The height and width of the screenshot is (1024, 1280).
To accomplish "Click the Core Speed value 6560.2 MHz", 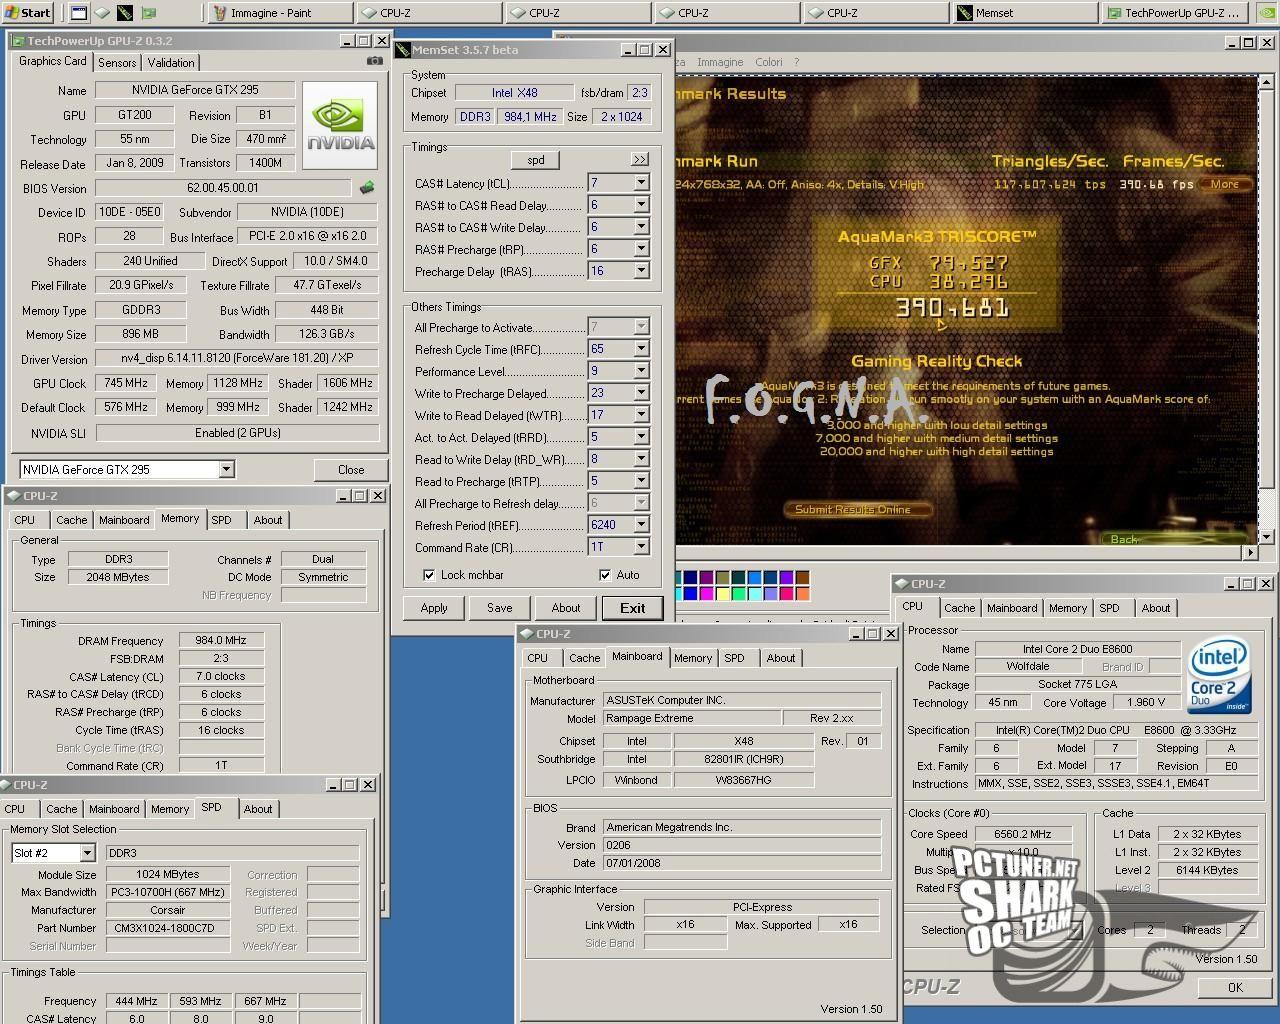I will click(x=1024, y=834).
